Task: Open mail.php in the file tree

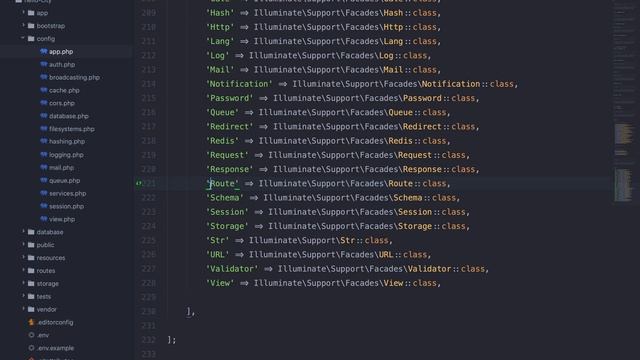Action: click(61, 167)
